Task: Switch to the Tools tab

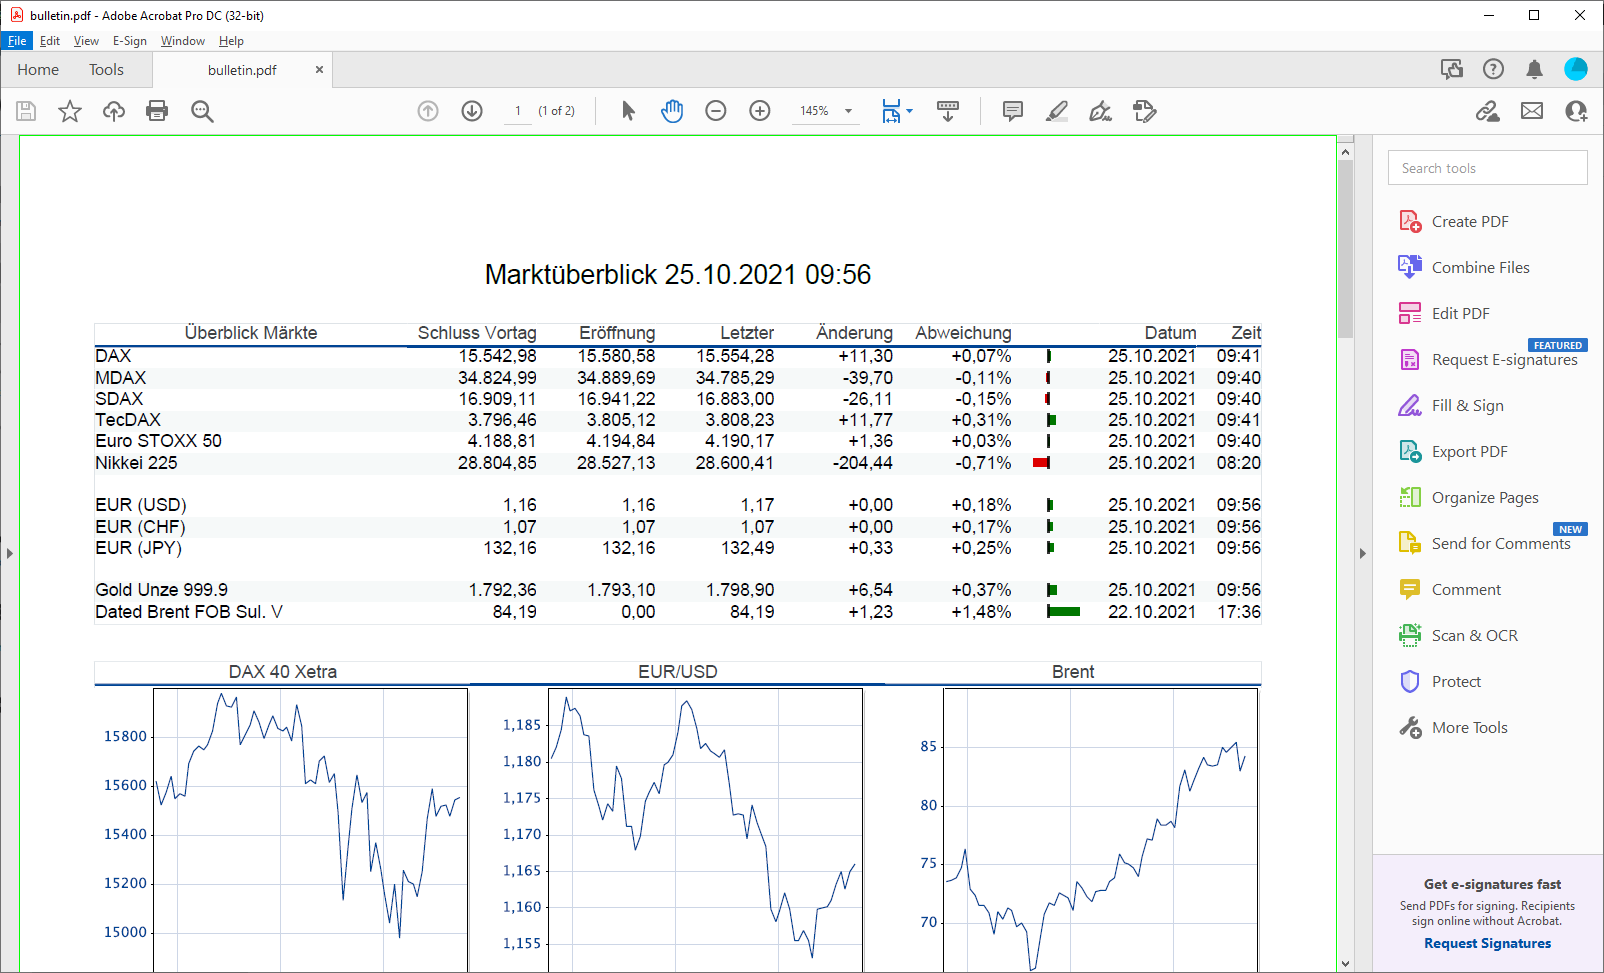Action: point(106,70)
